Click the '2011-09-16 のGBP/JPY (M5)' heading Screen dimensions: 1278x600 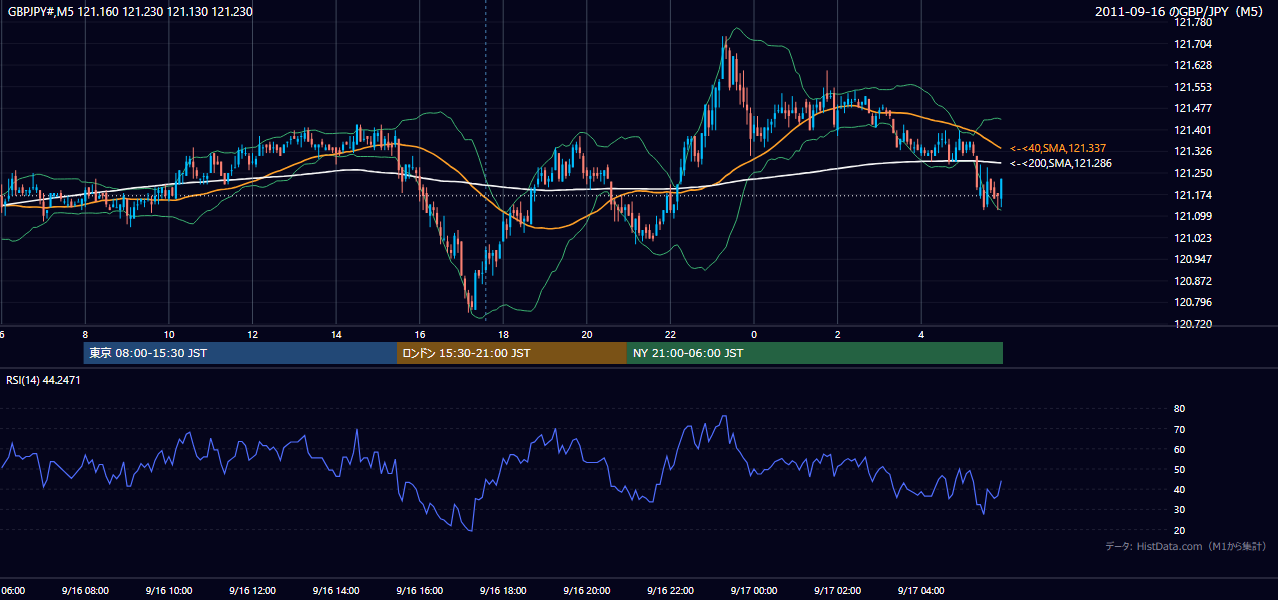[1181, 12]
